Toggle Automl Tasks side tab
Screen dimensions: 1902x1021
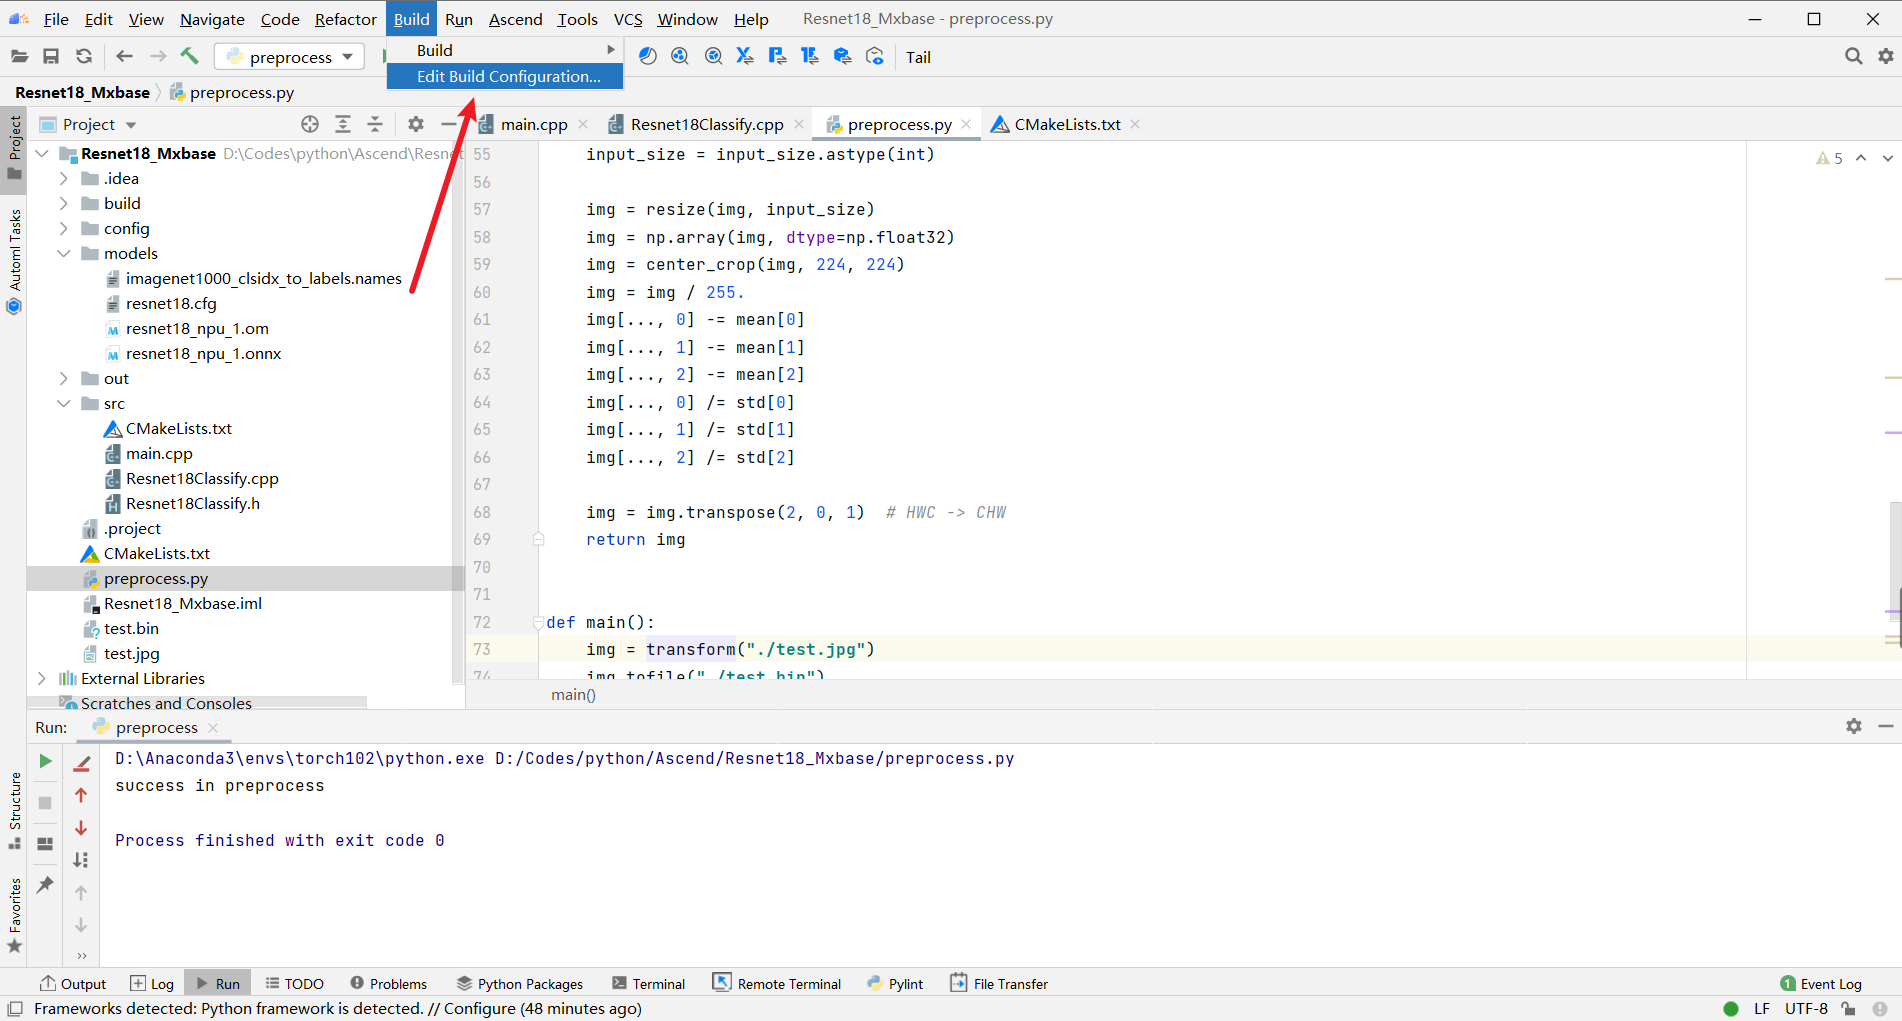(14, 260)
